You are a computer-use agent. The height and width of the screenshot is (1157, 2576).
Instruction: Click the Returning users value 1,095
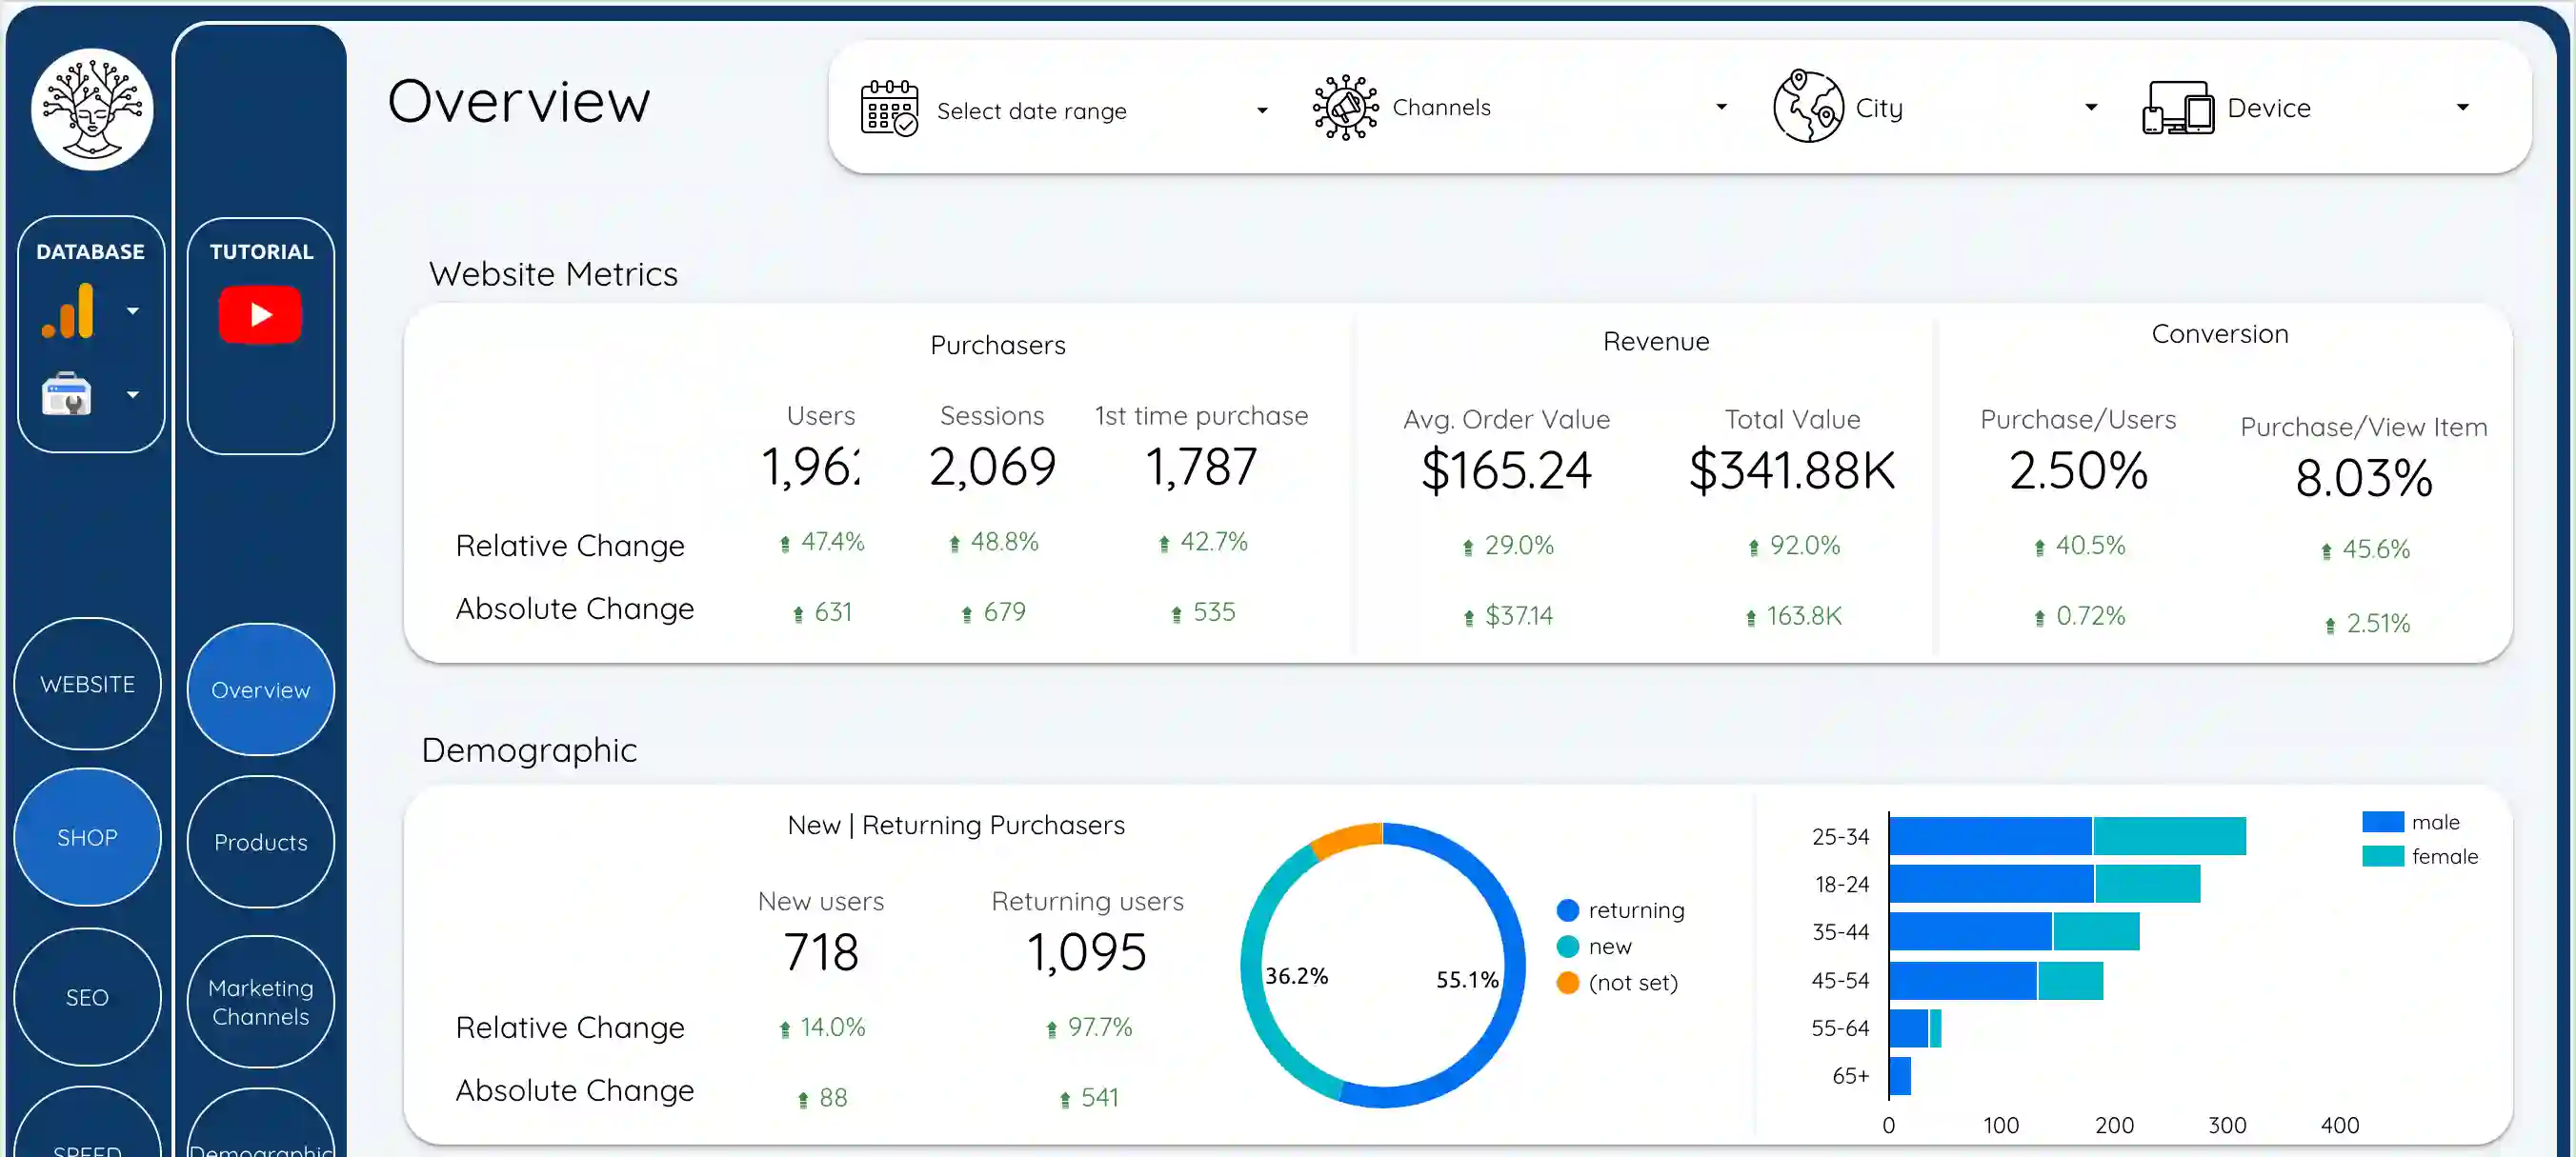pyautogui.click(x=1087, y=952)
